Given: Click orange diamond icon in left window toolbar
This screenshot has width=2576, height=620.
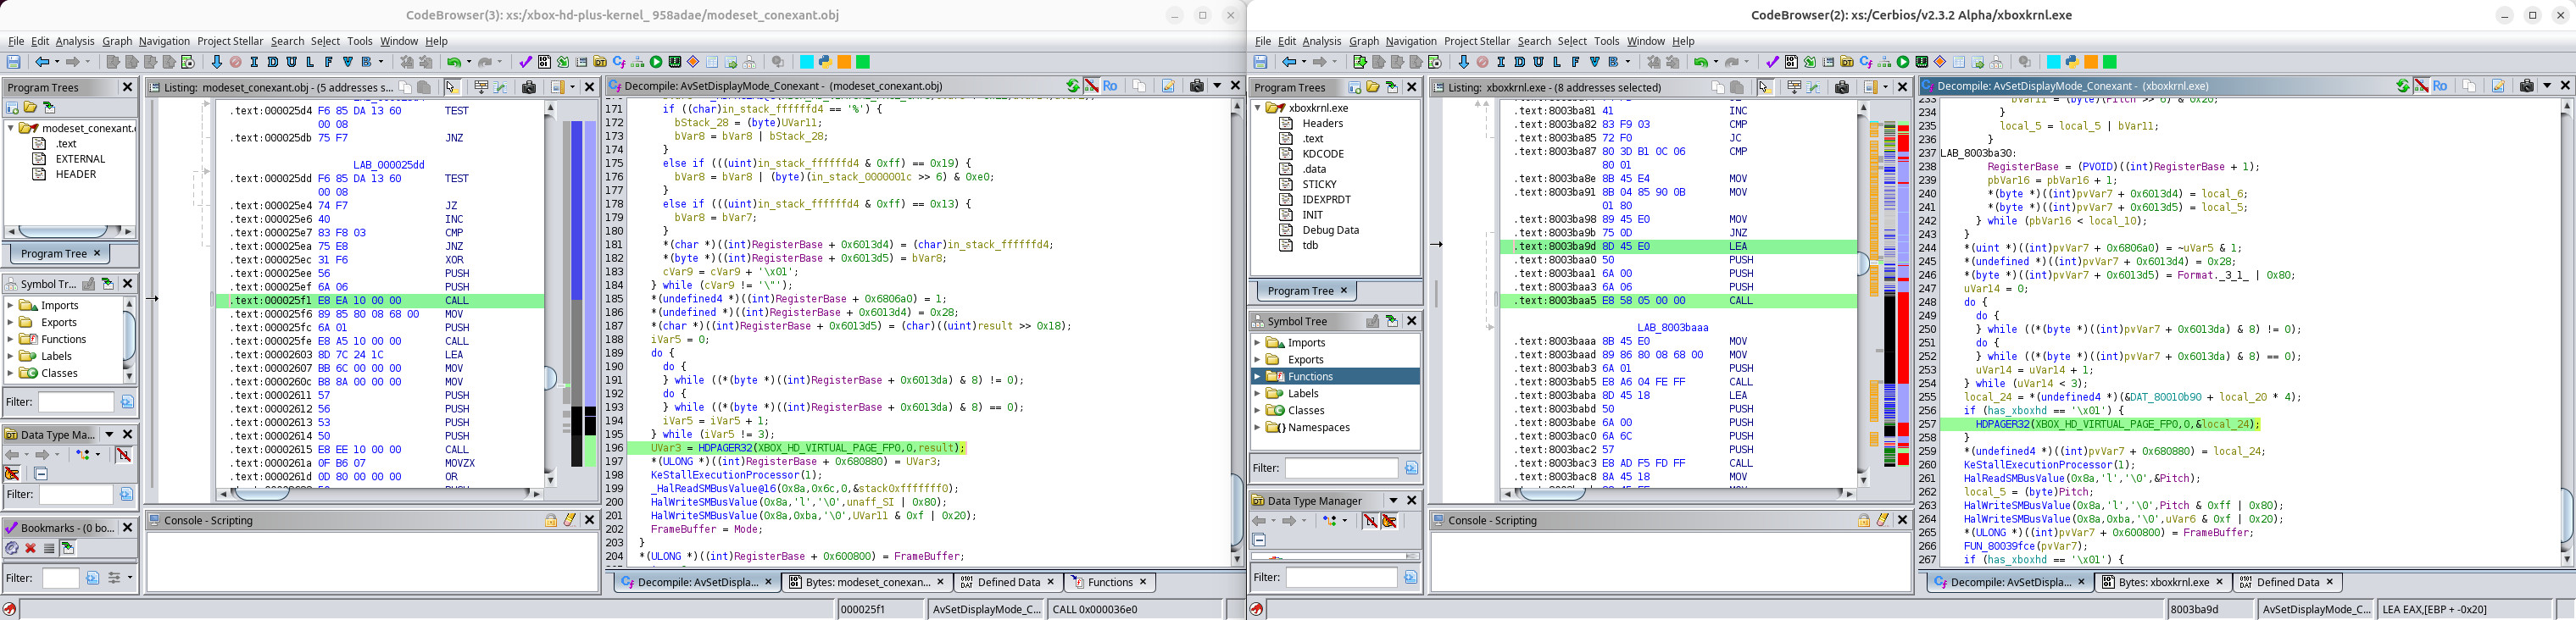Looking at the screenshot, I should pos(693,62).
